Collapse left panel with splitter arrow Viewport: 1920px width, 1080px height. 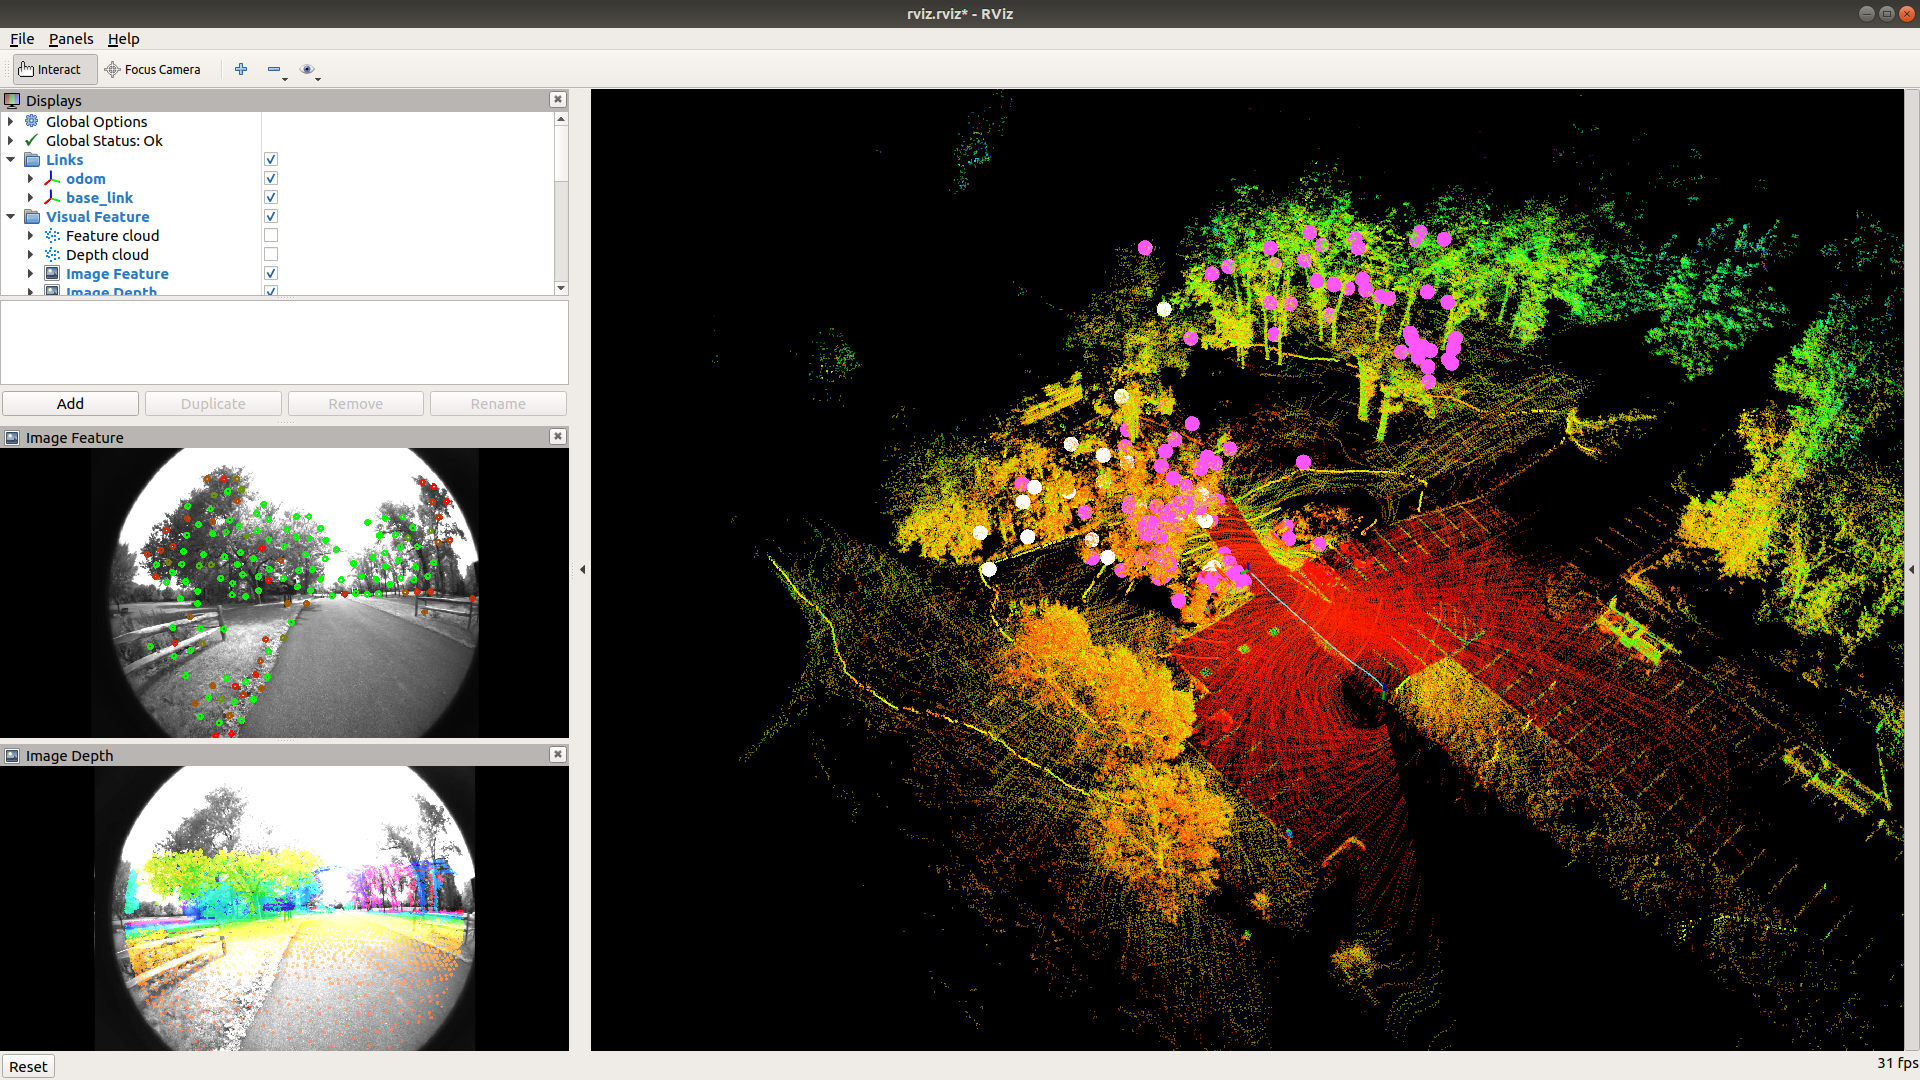tap(582, 569)
